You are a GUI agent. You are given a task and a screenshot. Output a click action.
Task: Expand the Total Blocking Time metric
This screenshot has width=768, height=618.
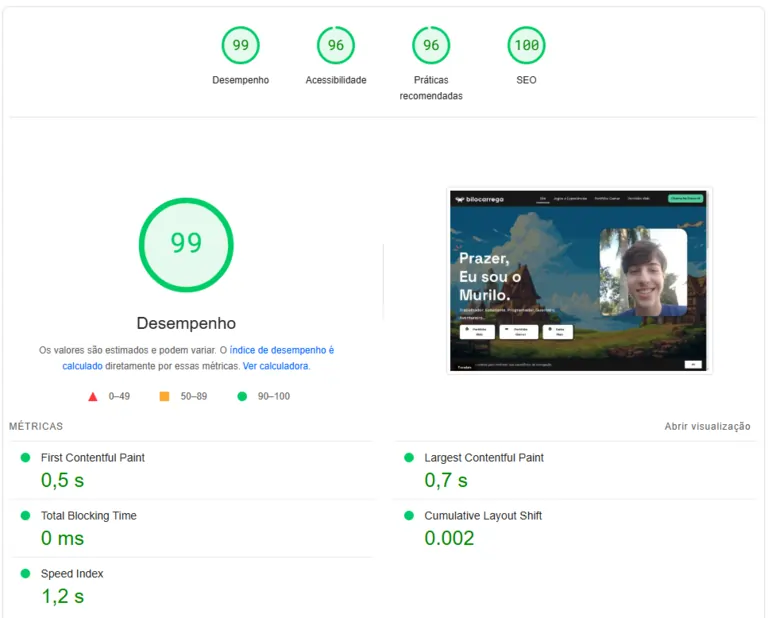(x=88, y=516)
